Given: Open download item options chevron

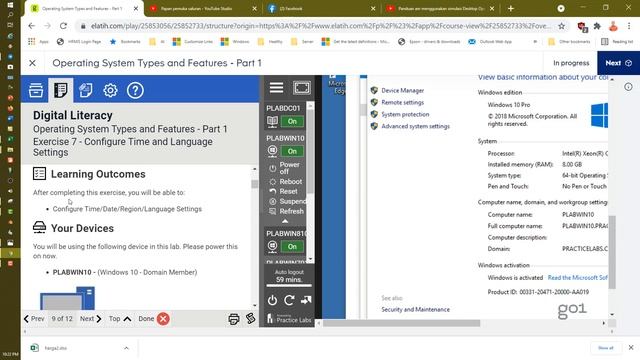Looking at the screenshot, I should tap(127, 348).
